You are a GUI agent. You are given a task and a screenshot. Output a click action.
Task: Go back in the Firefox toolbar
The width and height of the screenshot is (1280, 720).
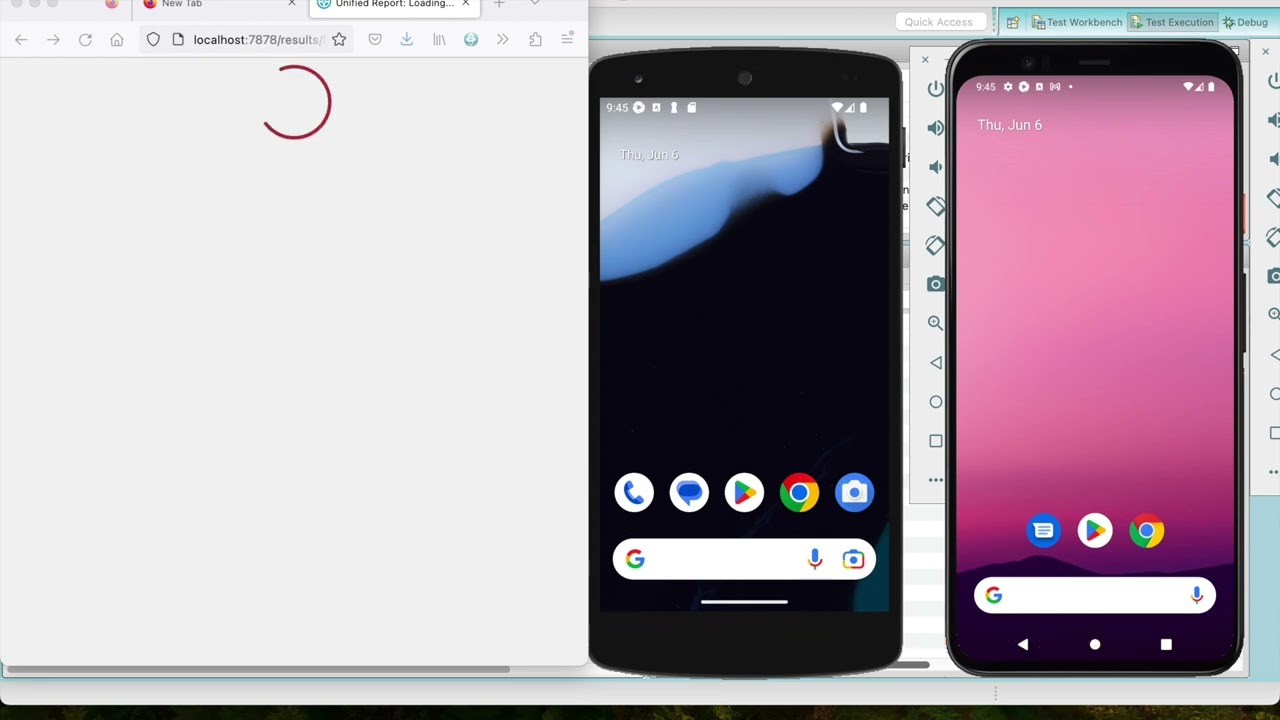point(21,39)
